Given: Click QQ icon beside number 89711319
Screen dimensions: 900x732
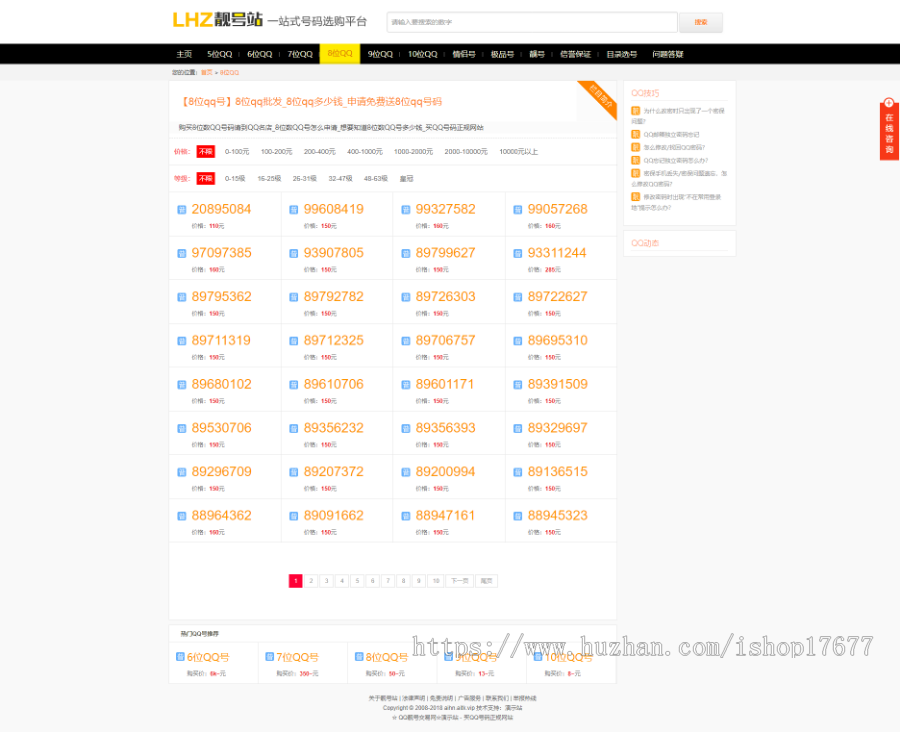Looking at the screenshot, I should click(x=181, y=341).
